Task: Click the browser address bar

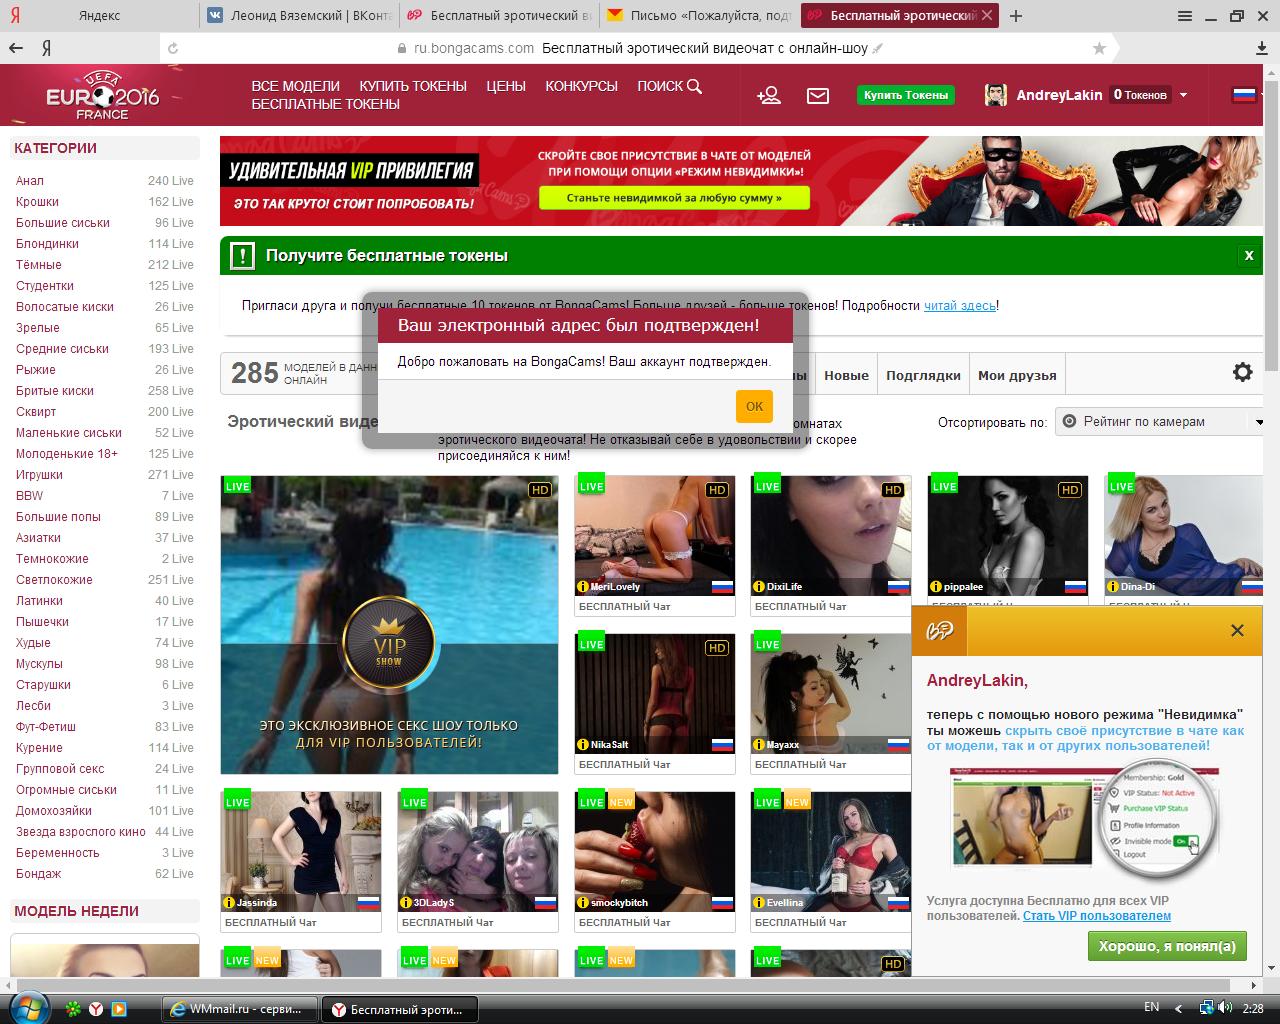Action: (x=640, y=48)
